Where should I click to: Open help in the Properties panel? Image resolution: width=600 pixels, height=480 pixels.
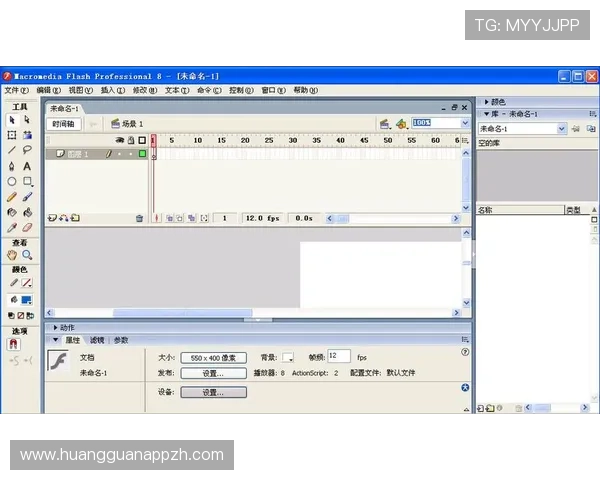465,352
